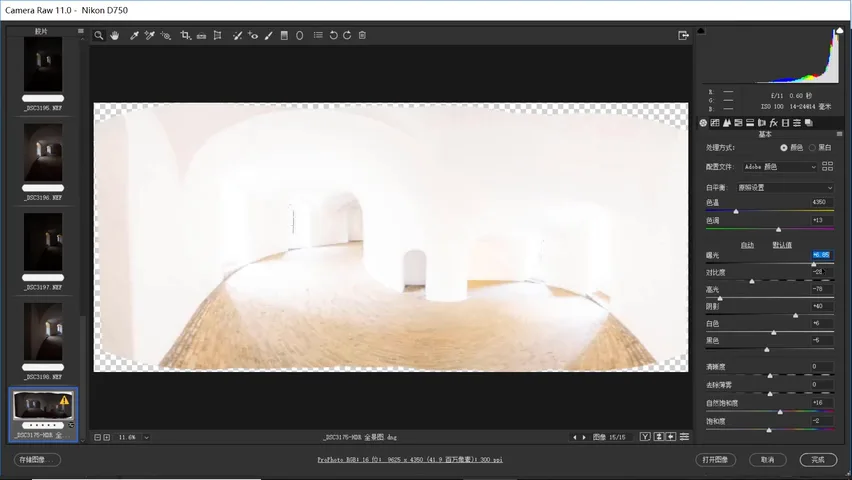Select the _DSC3195.NEF thumbnail

coord(43,64)
